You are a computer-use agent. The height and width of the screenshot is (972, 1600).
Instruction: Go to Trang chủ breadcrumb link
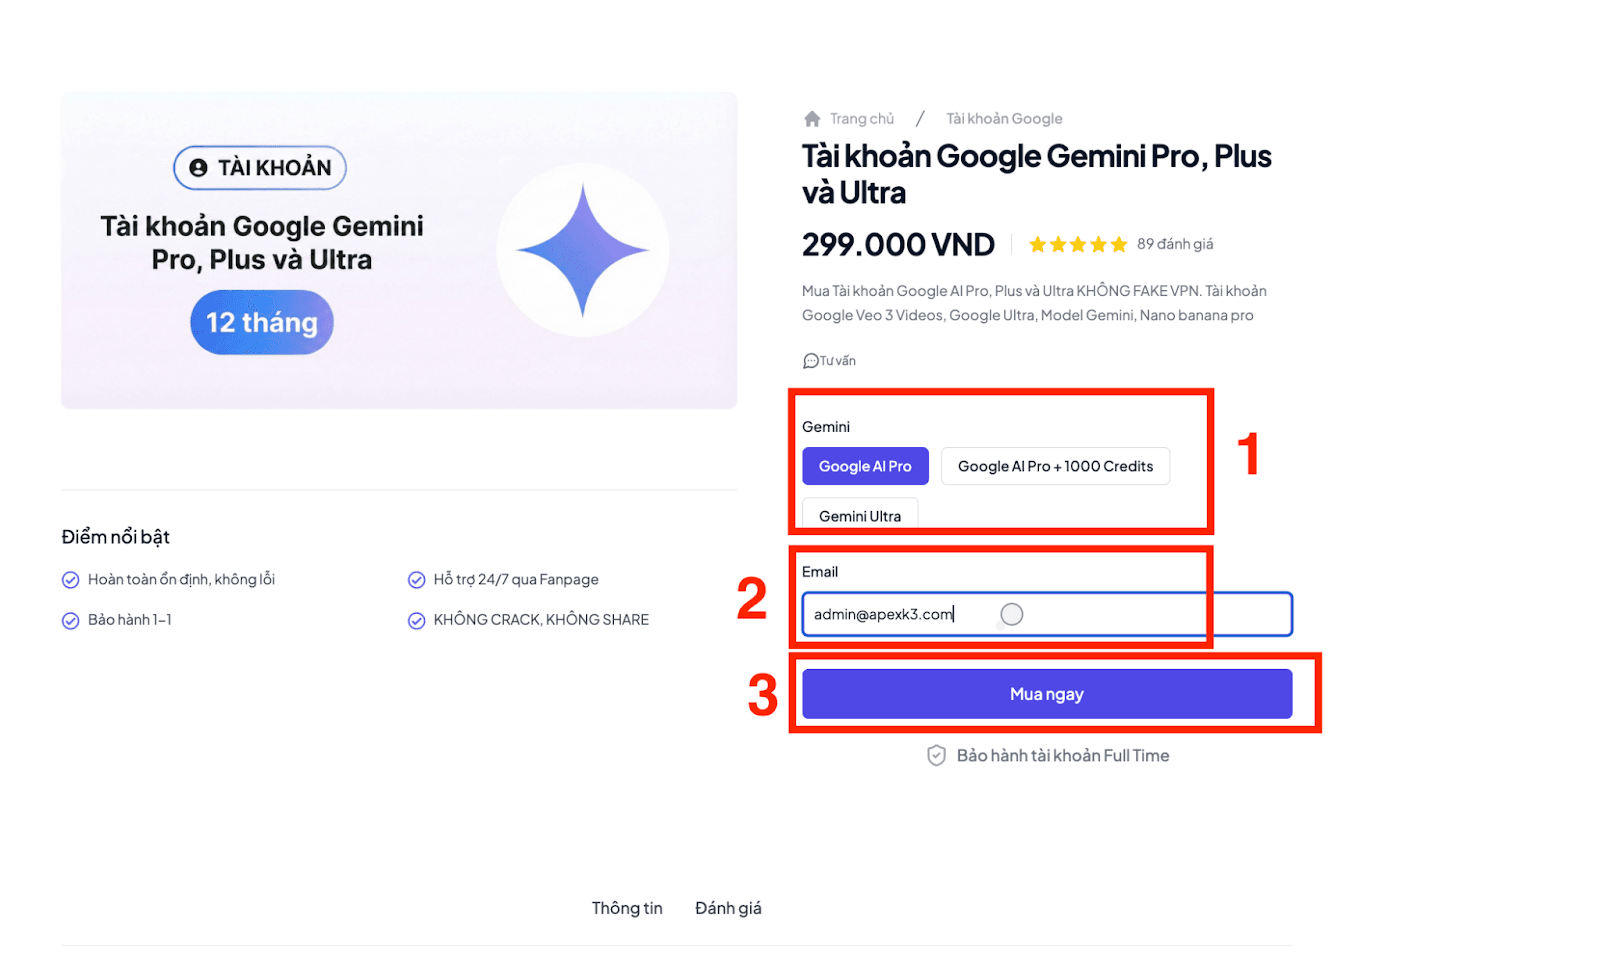click(861, 119)
